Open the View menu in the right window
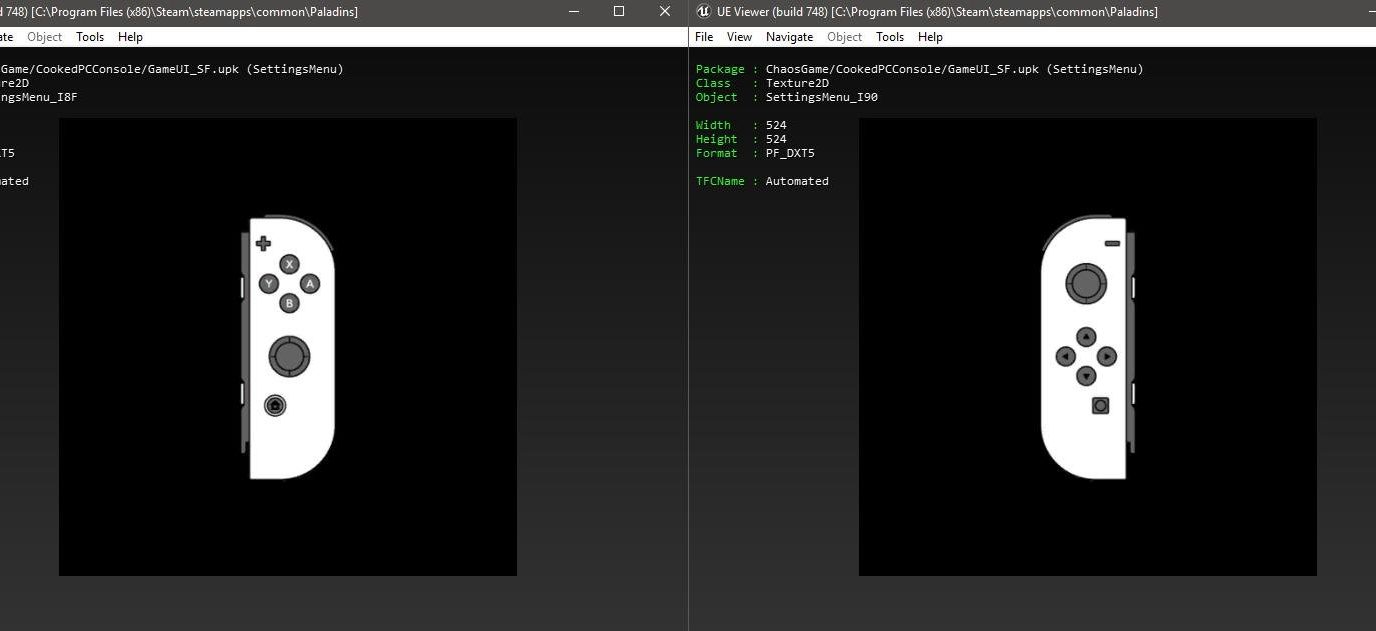This screenshot has height=631, width=1376. [739, 37]
